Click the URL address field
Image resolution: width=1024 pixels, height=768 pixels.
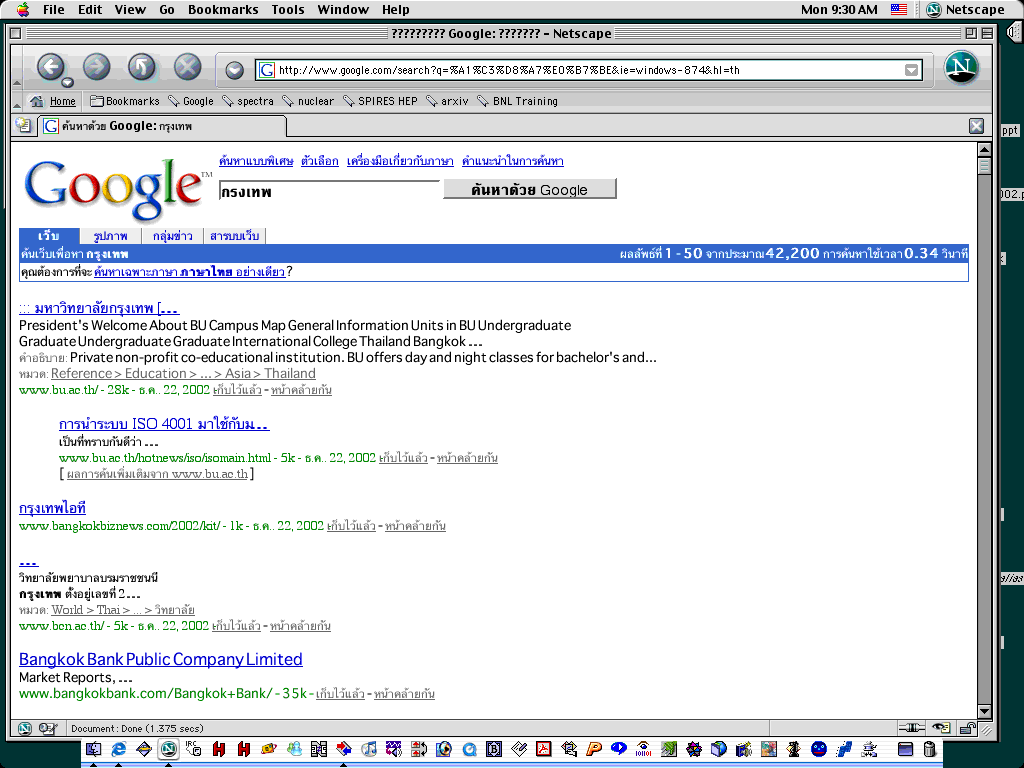(588, 70)
